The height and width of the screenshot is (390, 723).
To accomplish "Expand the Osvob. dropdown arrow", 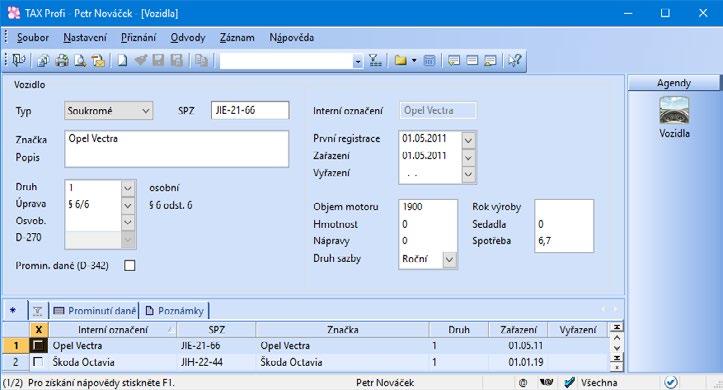I will (128, 222).
